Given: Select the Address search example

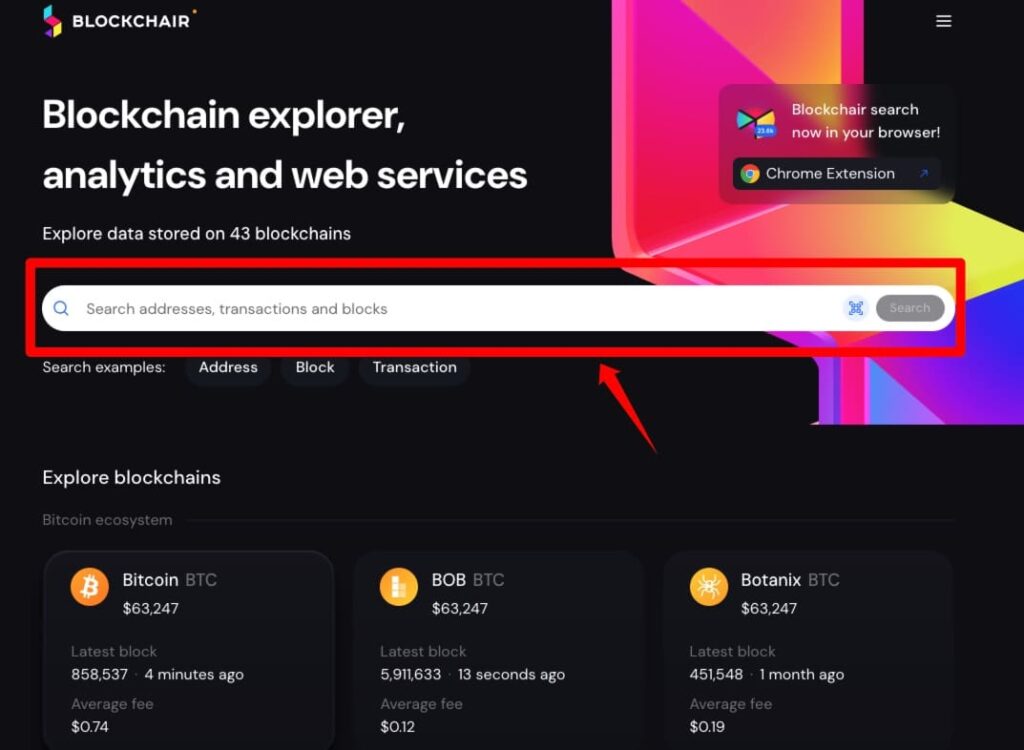Looking at the screenshot, I should click(x=227, y=367).
